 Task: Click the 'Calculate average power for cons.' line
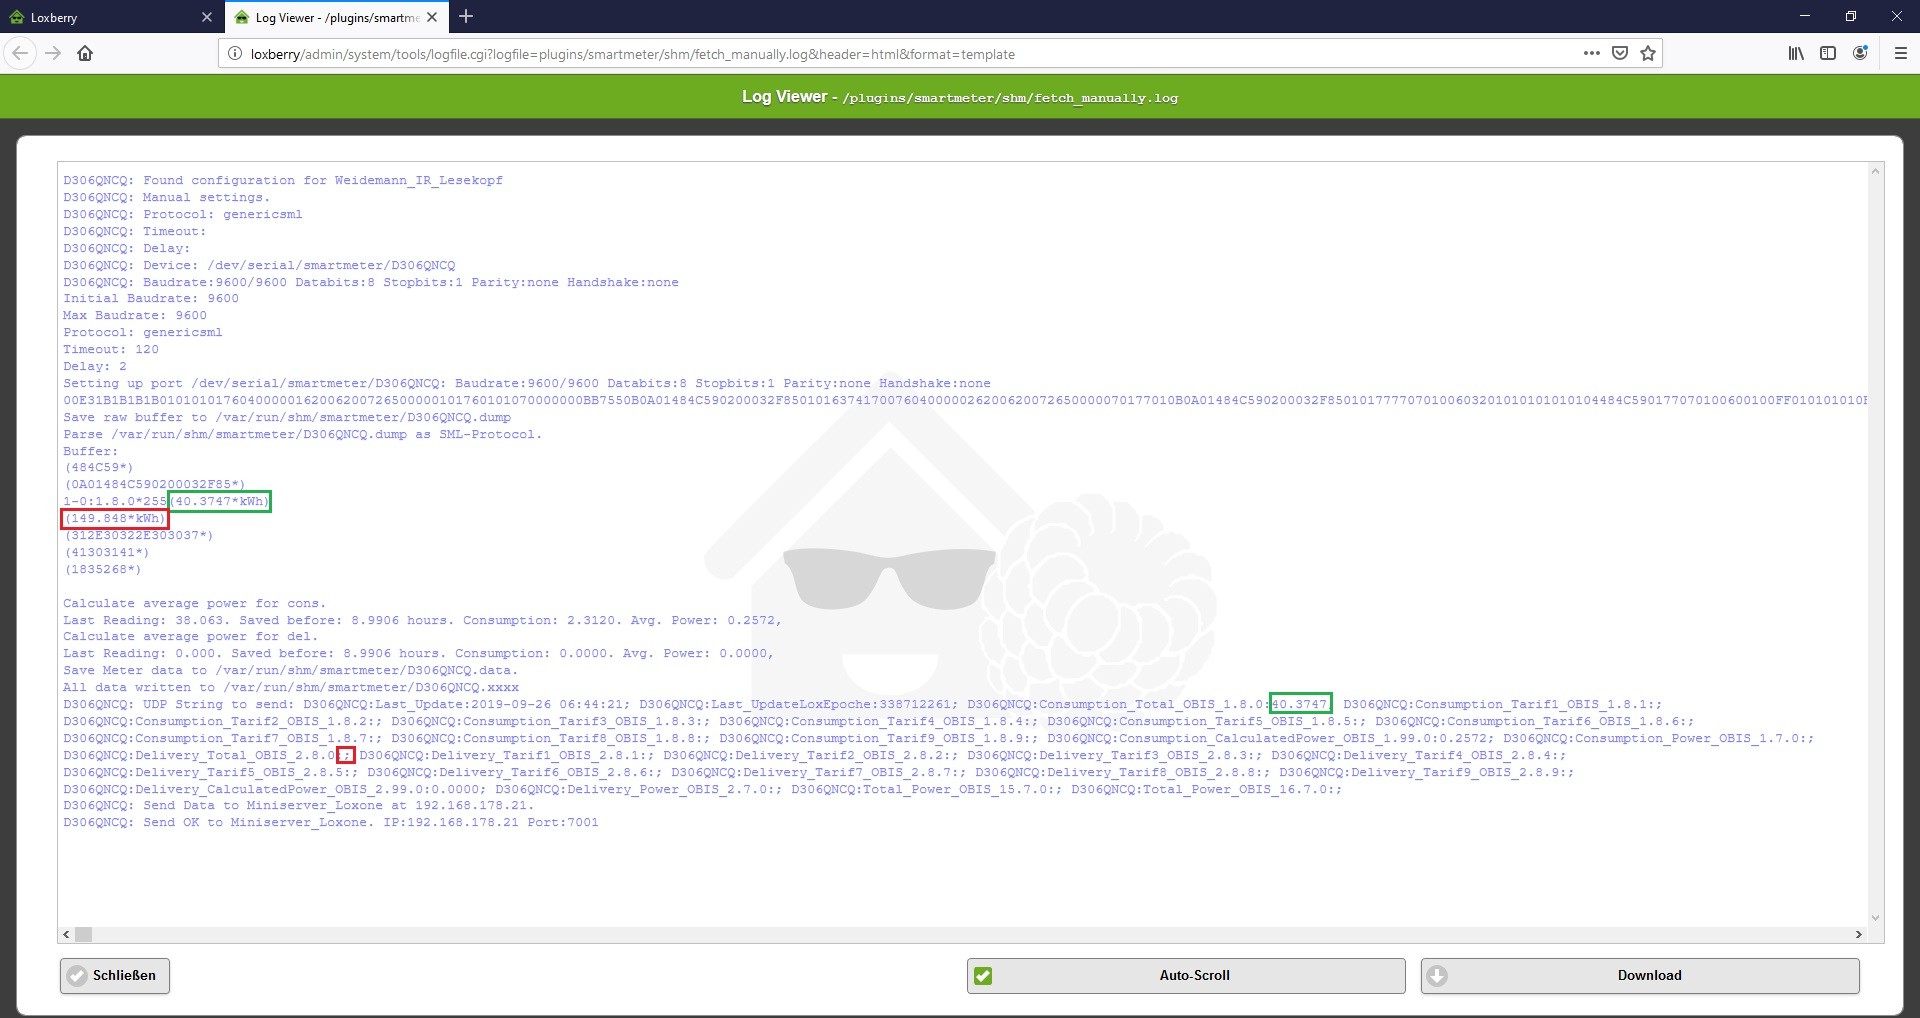tap(195, 604)
